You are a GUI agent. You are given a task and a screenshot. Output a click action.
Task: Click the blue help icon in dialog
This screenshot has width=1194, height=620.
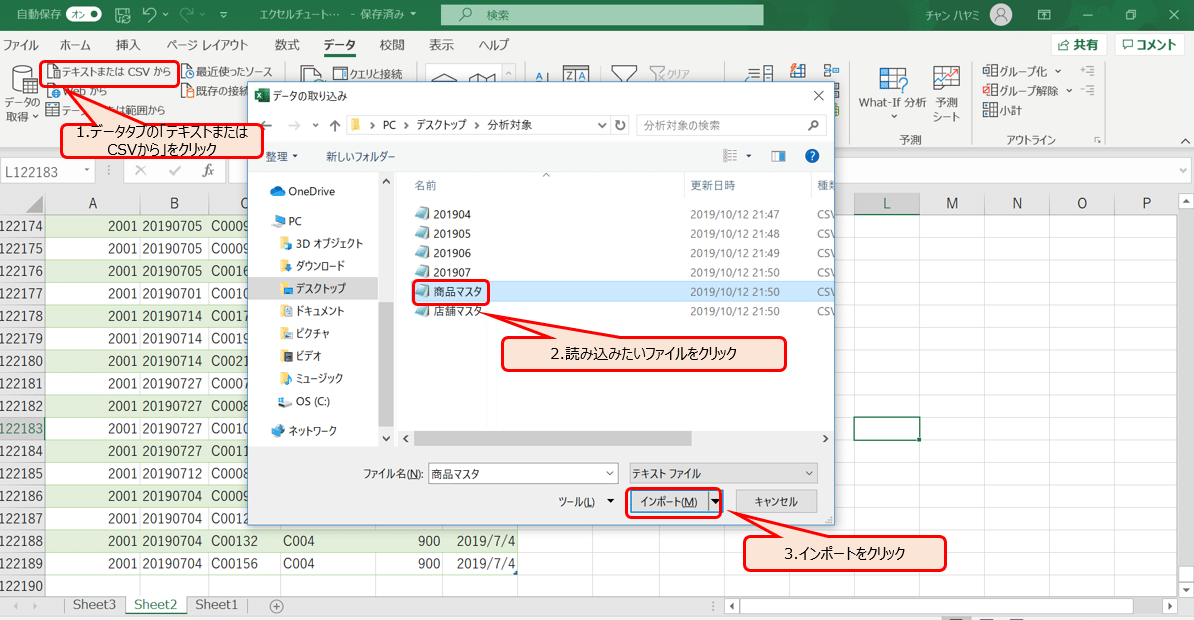(x=812, y=156)
